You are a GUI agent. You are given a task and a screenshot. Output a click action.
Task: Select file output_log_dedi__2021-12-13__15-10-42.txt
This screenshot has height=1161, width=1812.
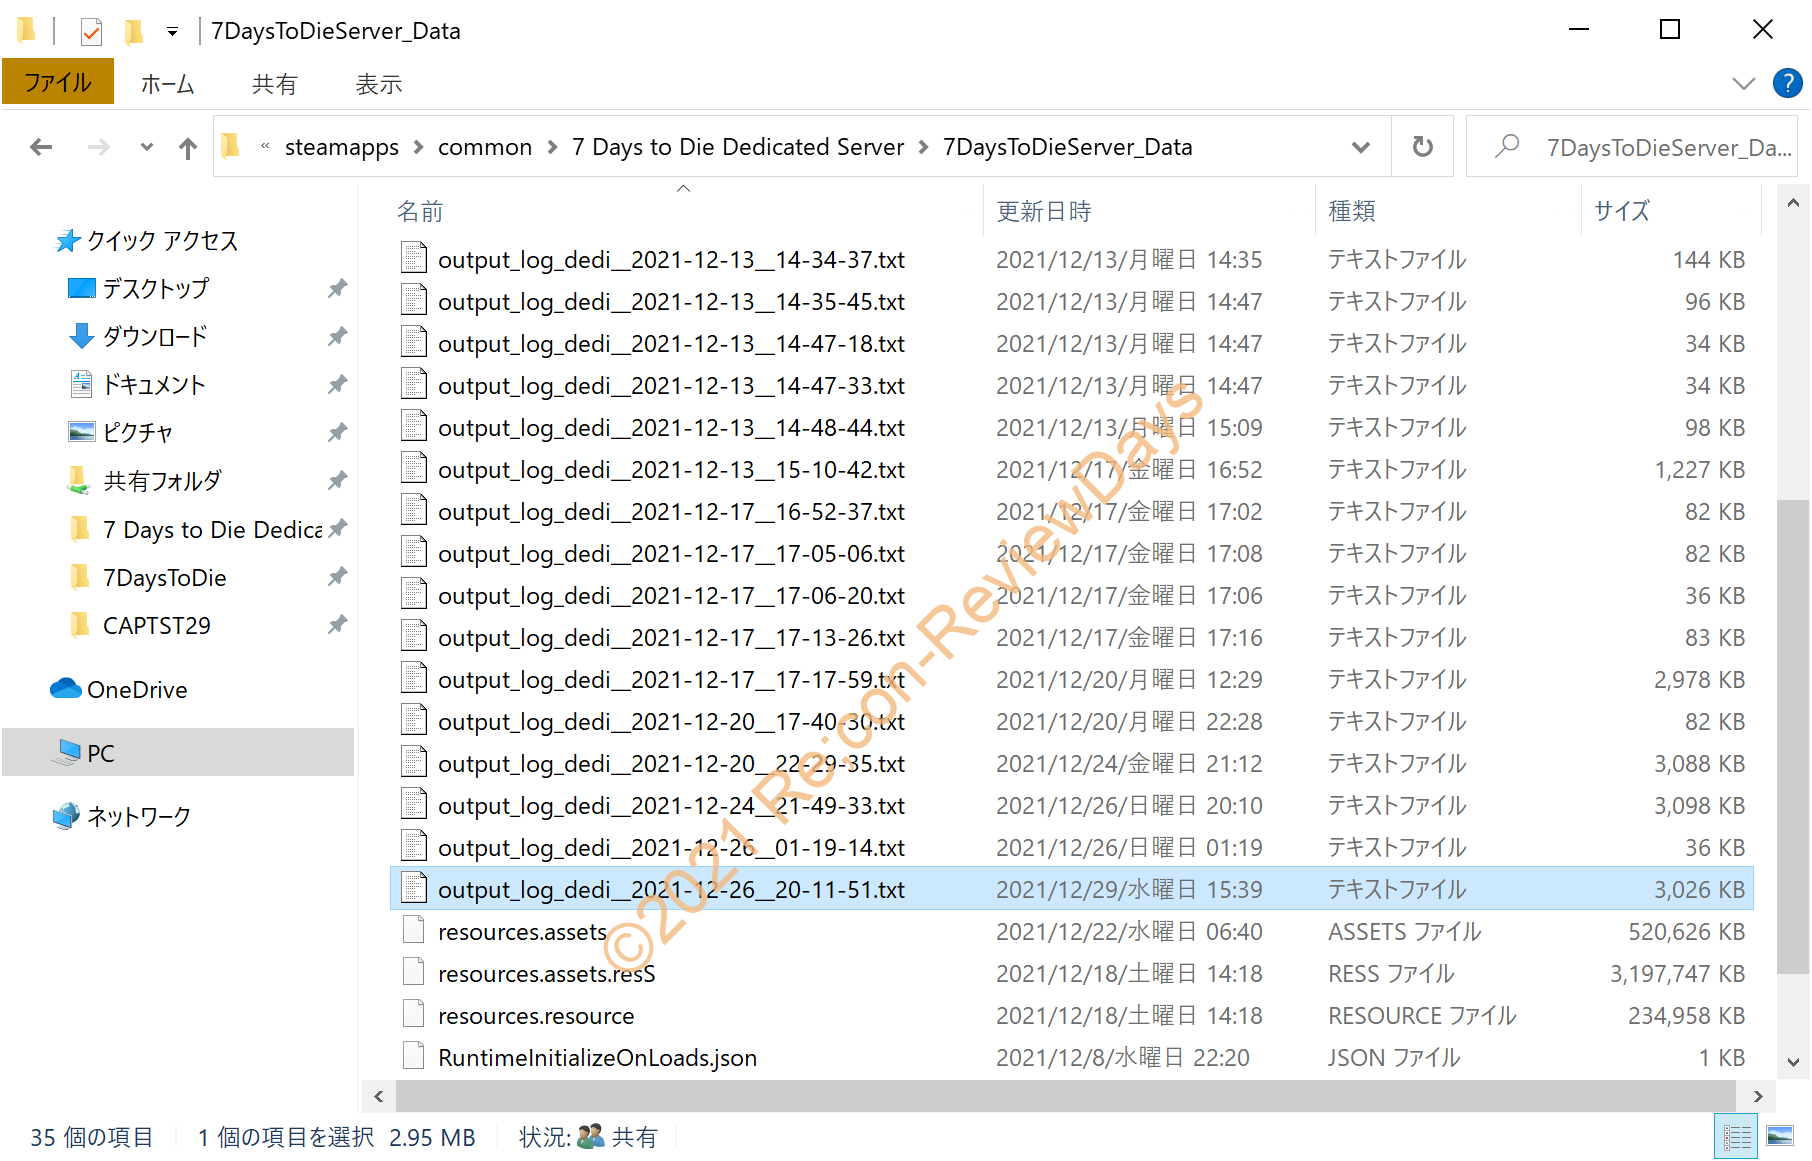[671, 470]
